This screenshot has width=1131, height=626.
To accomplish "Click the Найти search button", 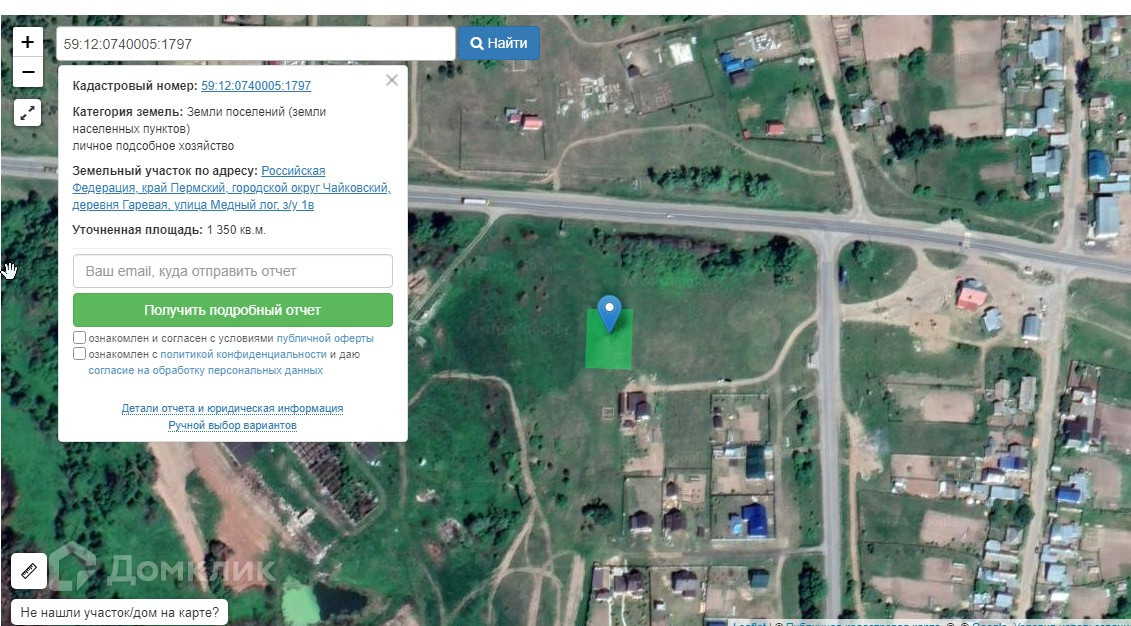I will (x=498, y=43).
